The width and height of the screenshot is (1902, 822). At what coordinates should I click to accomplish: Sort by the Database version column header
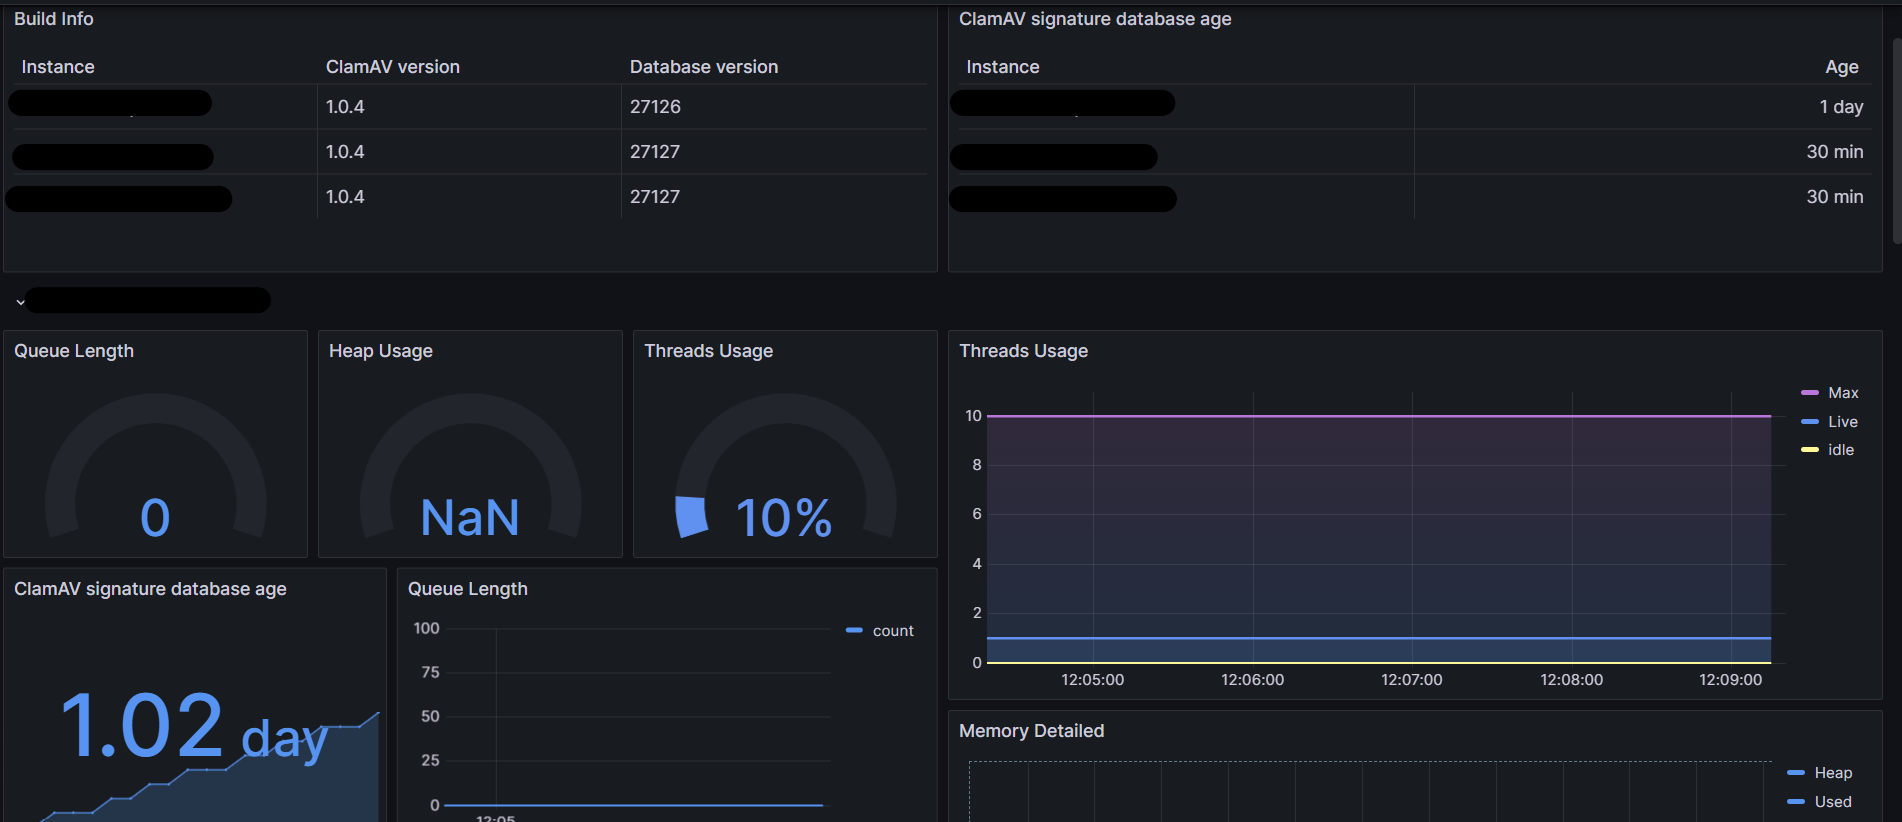(x=704, y=67)
